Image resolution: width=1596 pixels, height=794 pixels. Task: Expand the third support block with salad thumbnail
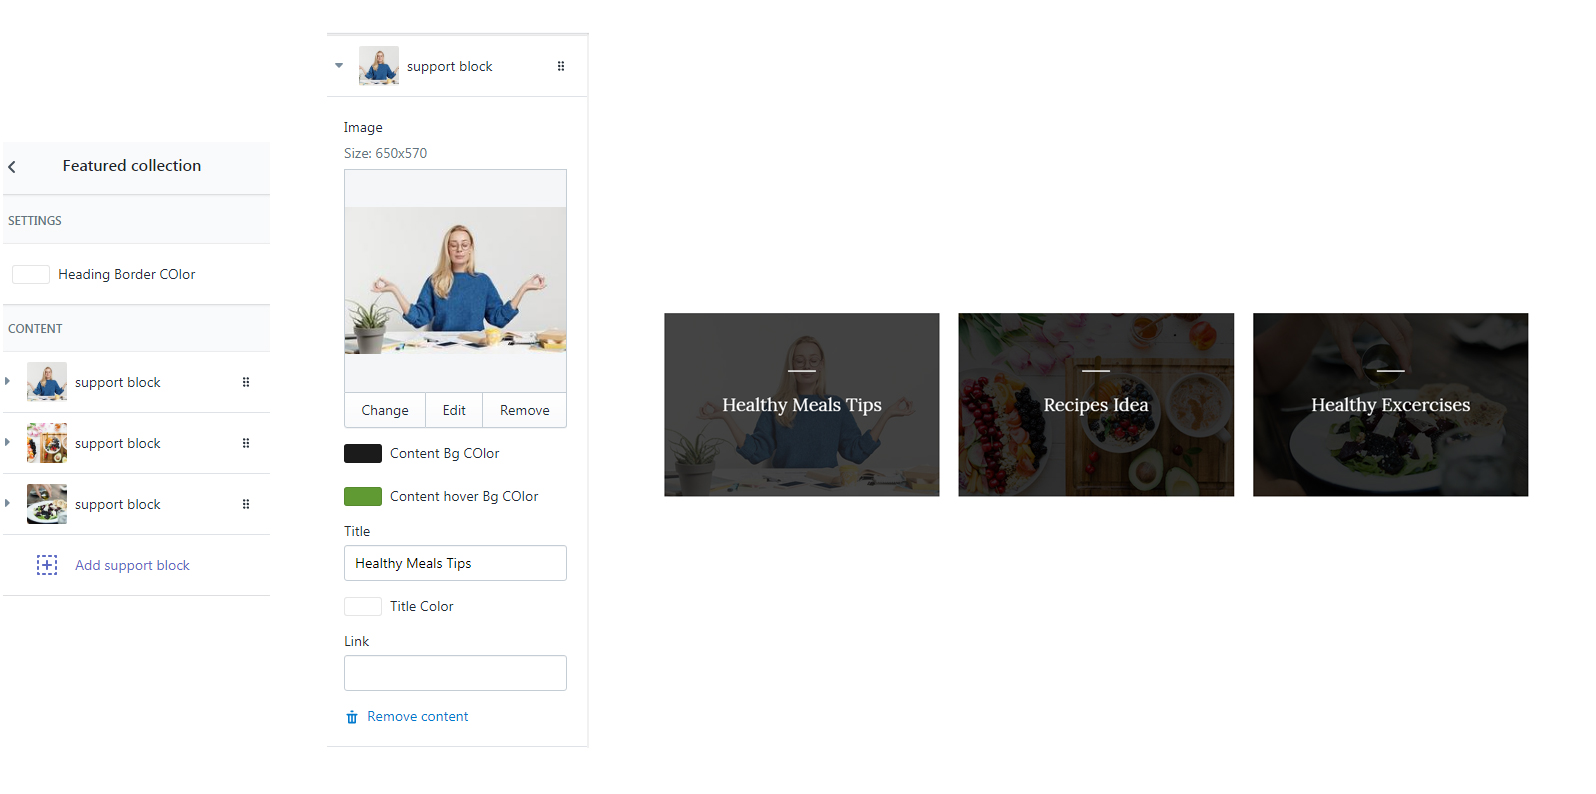pyautogui.click(x=8, y=503)
